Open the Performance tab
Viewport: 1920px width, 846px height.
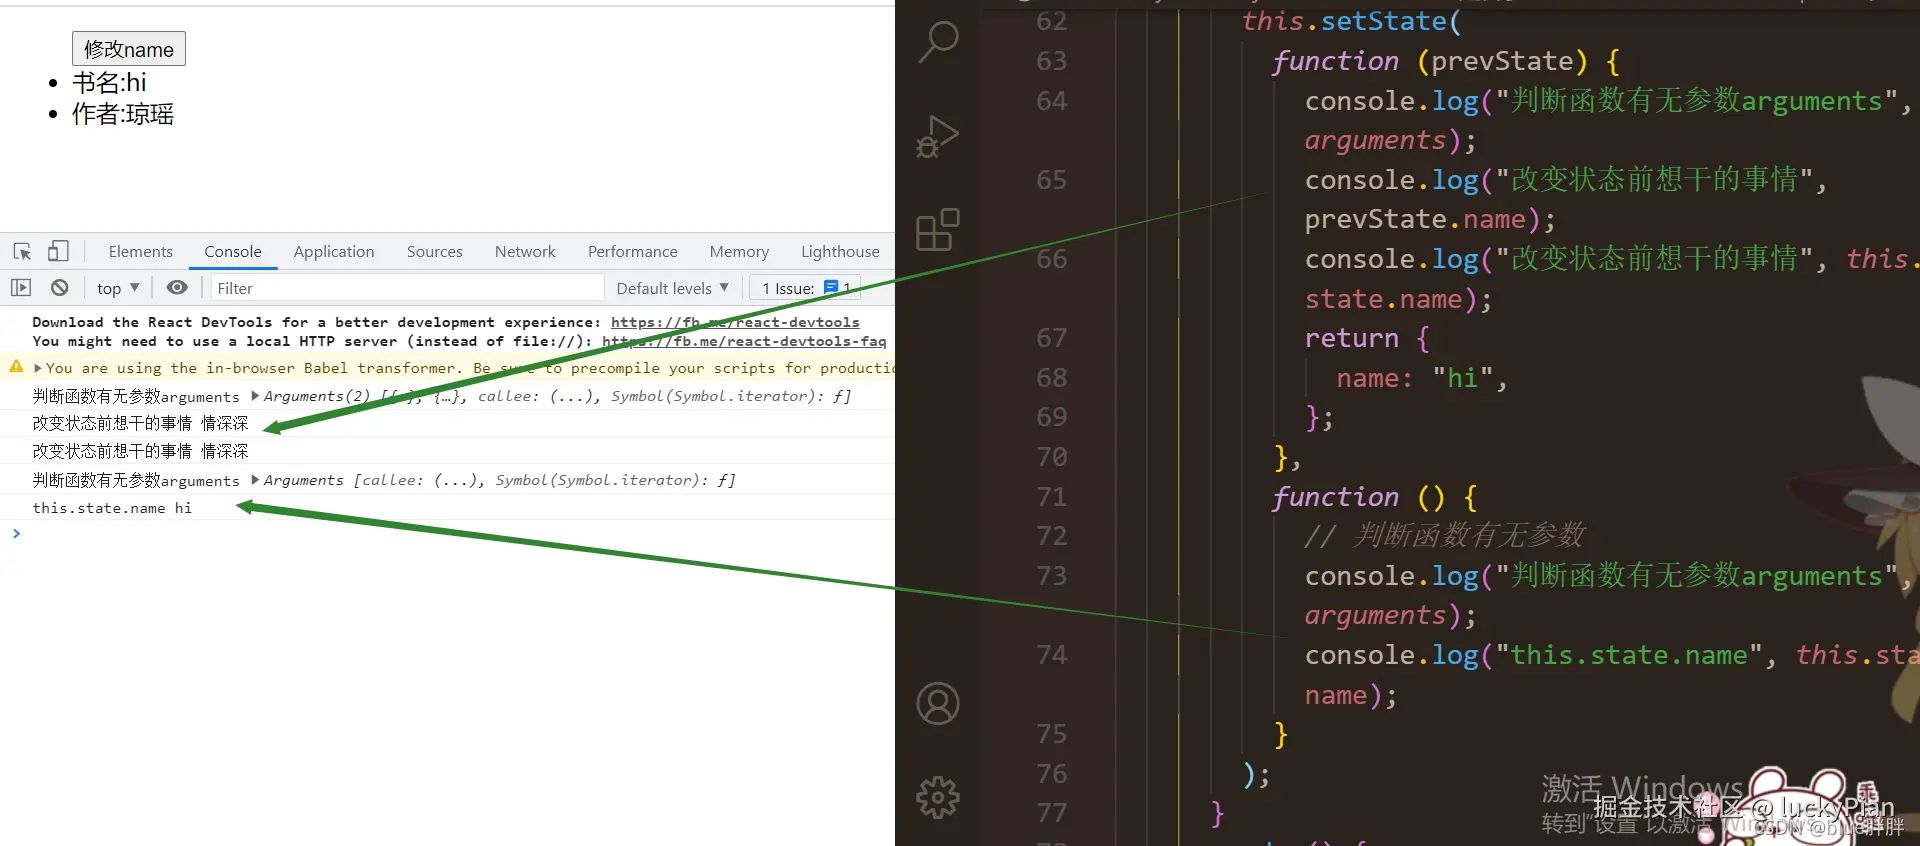632,252
